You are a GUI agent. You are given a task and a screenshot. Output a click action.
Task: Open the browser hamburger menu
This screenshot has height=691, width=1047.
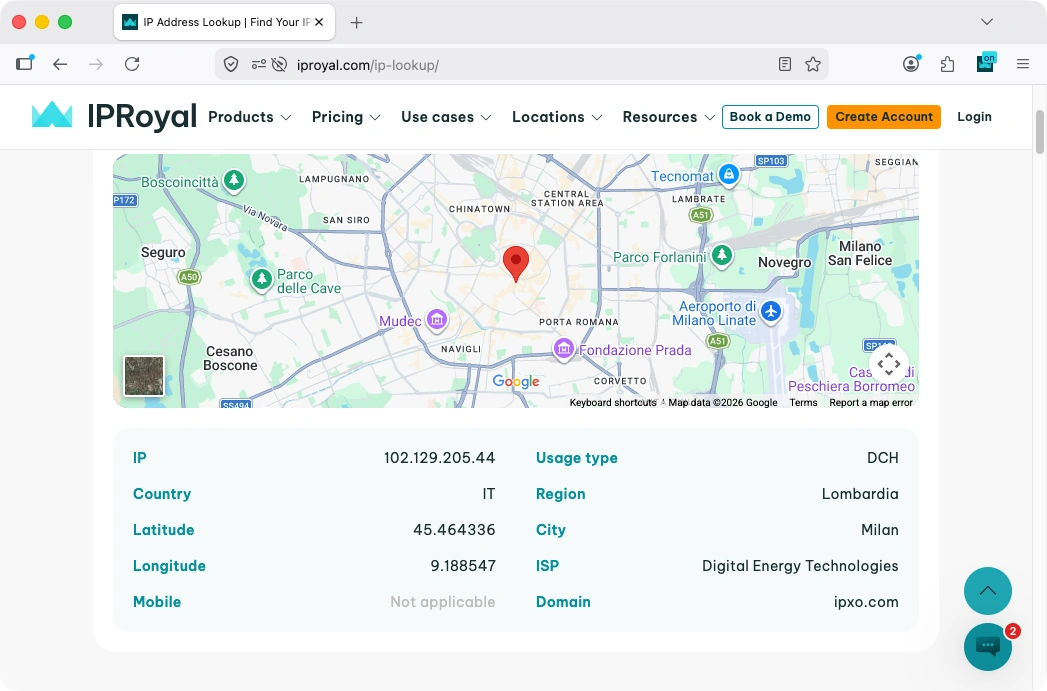coord(1022,64)
